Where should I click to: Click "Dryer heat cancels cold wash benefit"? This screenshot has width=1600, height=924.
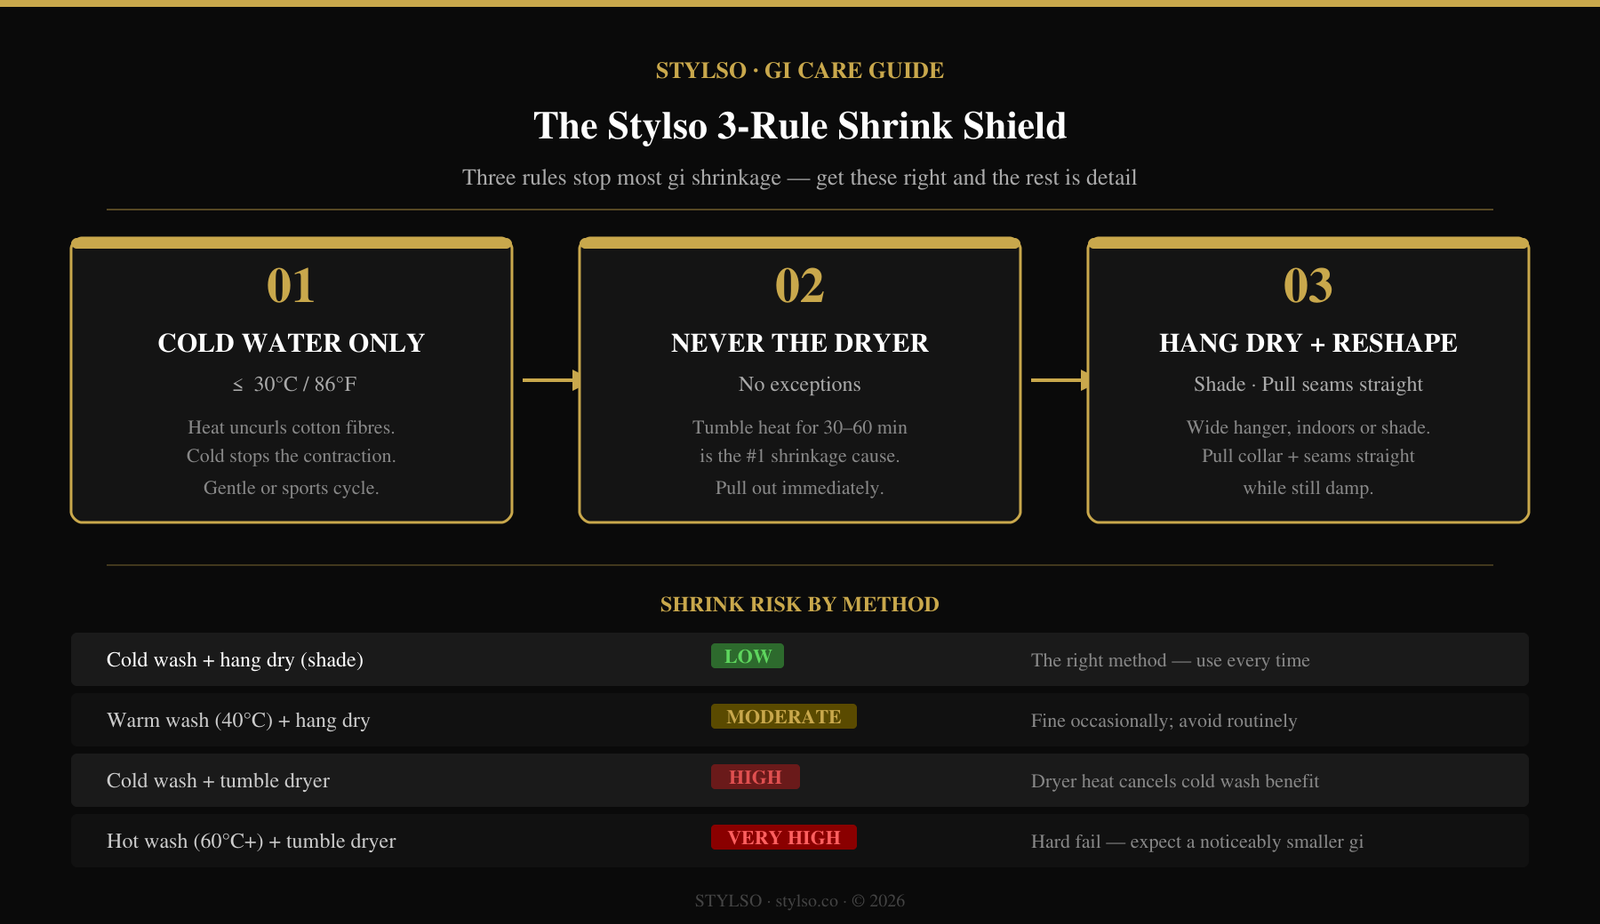pyautogui.click(x=1175, y=781)
